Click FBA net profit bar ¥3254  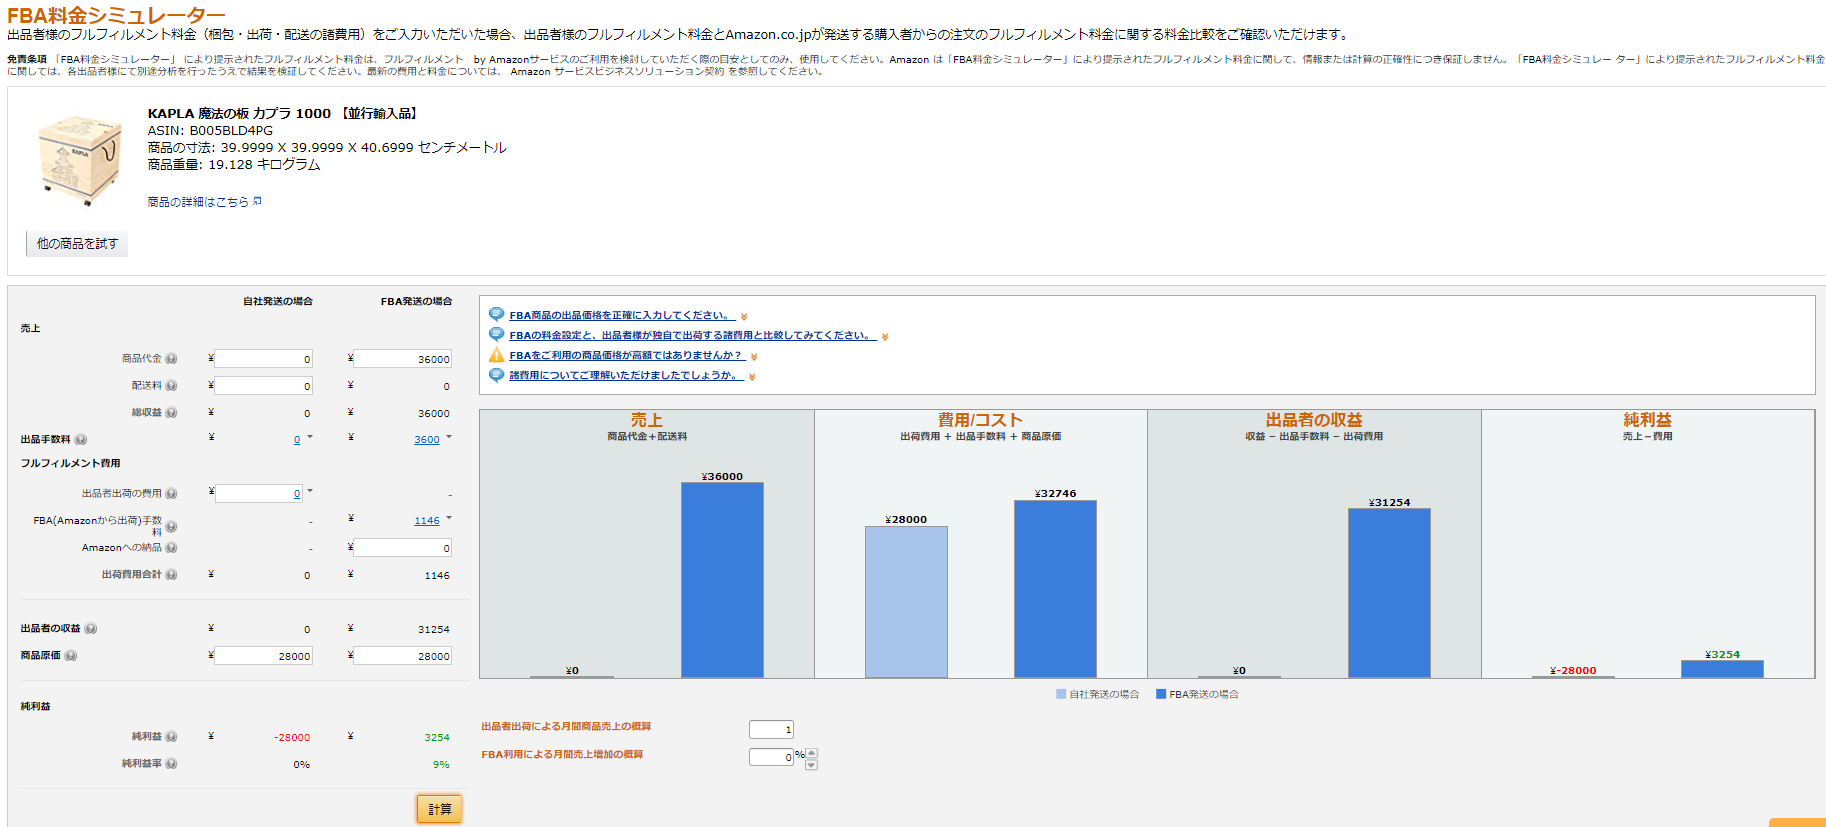[1722, 669]
